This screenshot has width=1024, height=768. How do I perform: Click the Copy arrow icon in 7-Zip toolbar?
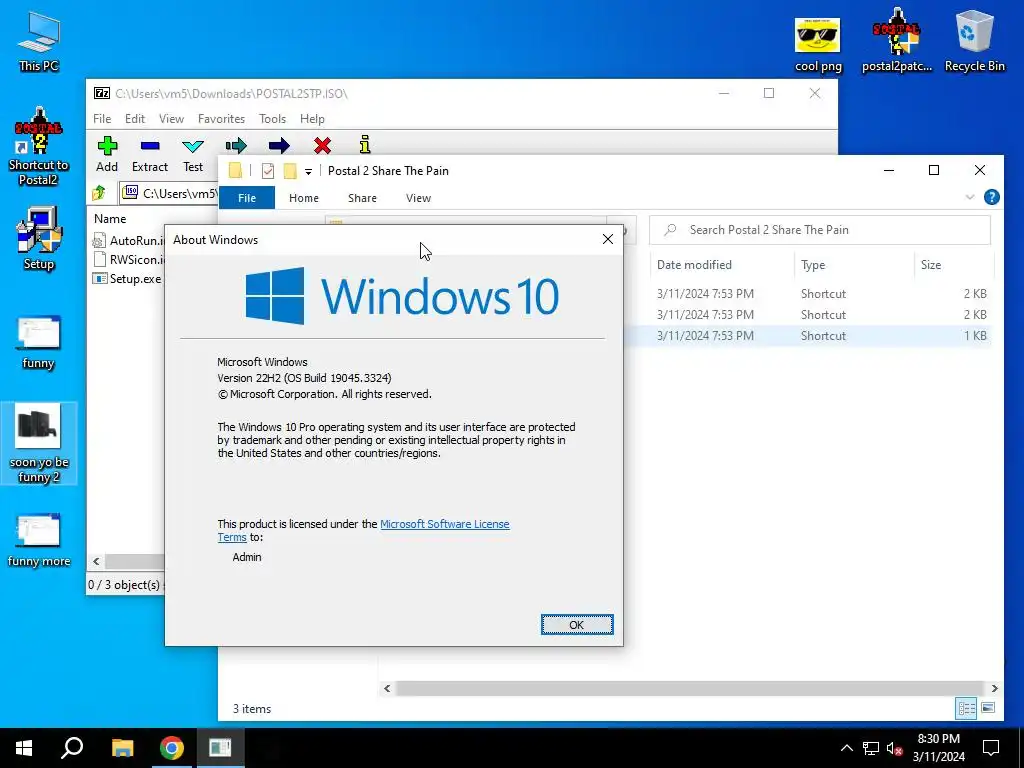coord(236,145)
